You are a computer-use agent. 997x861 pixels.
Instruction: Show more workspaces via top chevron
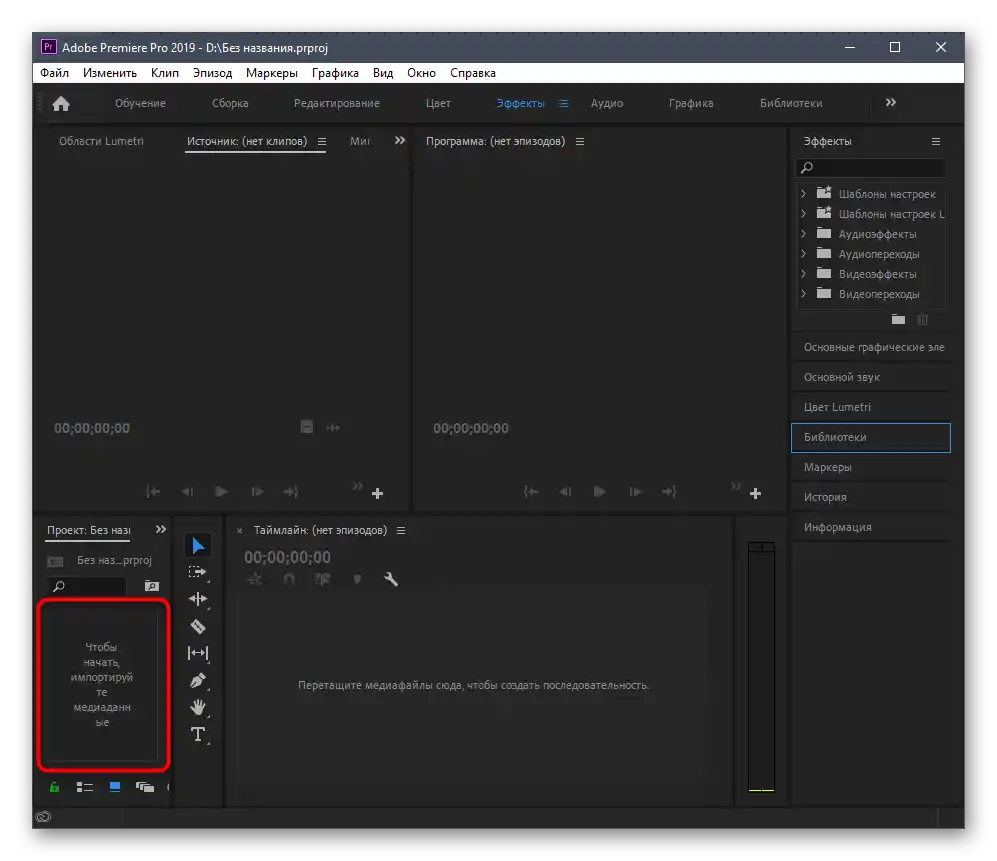[x=891, y=102]
